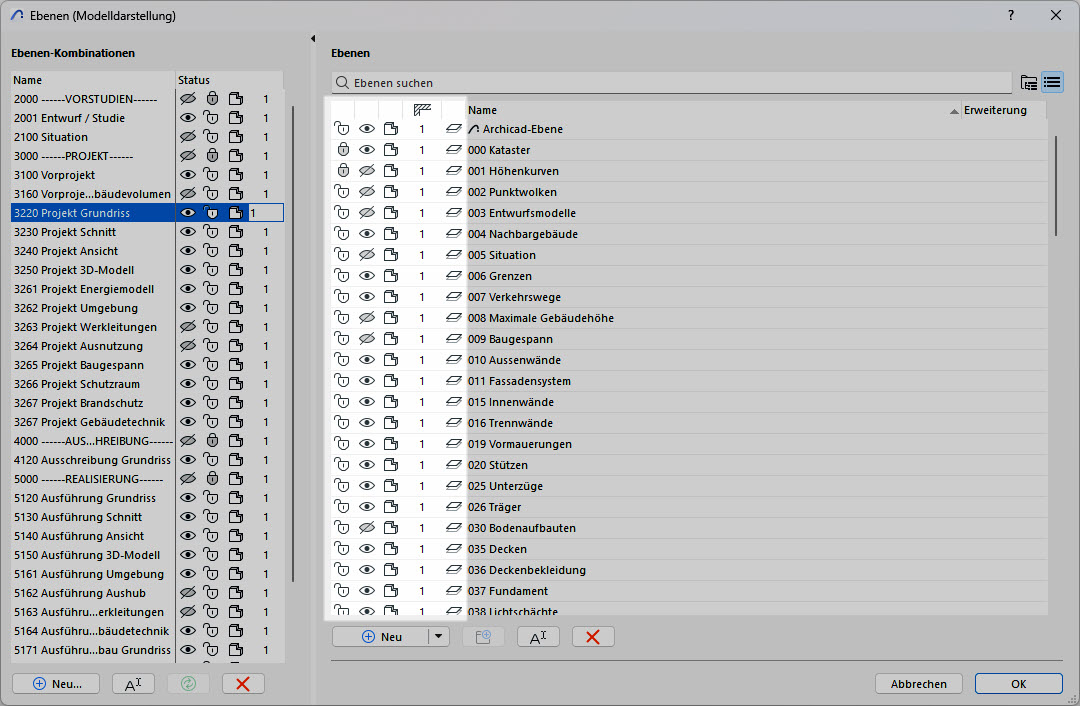Hide the 004 Nachbargebäude layer
Image resolution: width=1080 pixels, height=706 pixels.
click(x=367, y=233)
